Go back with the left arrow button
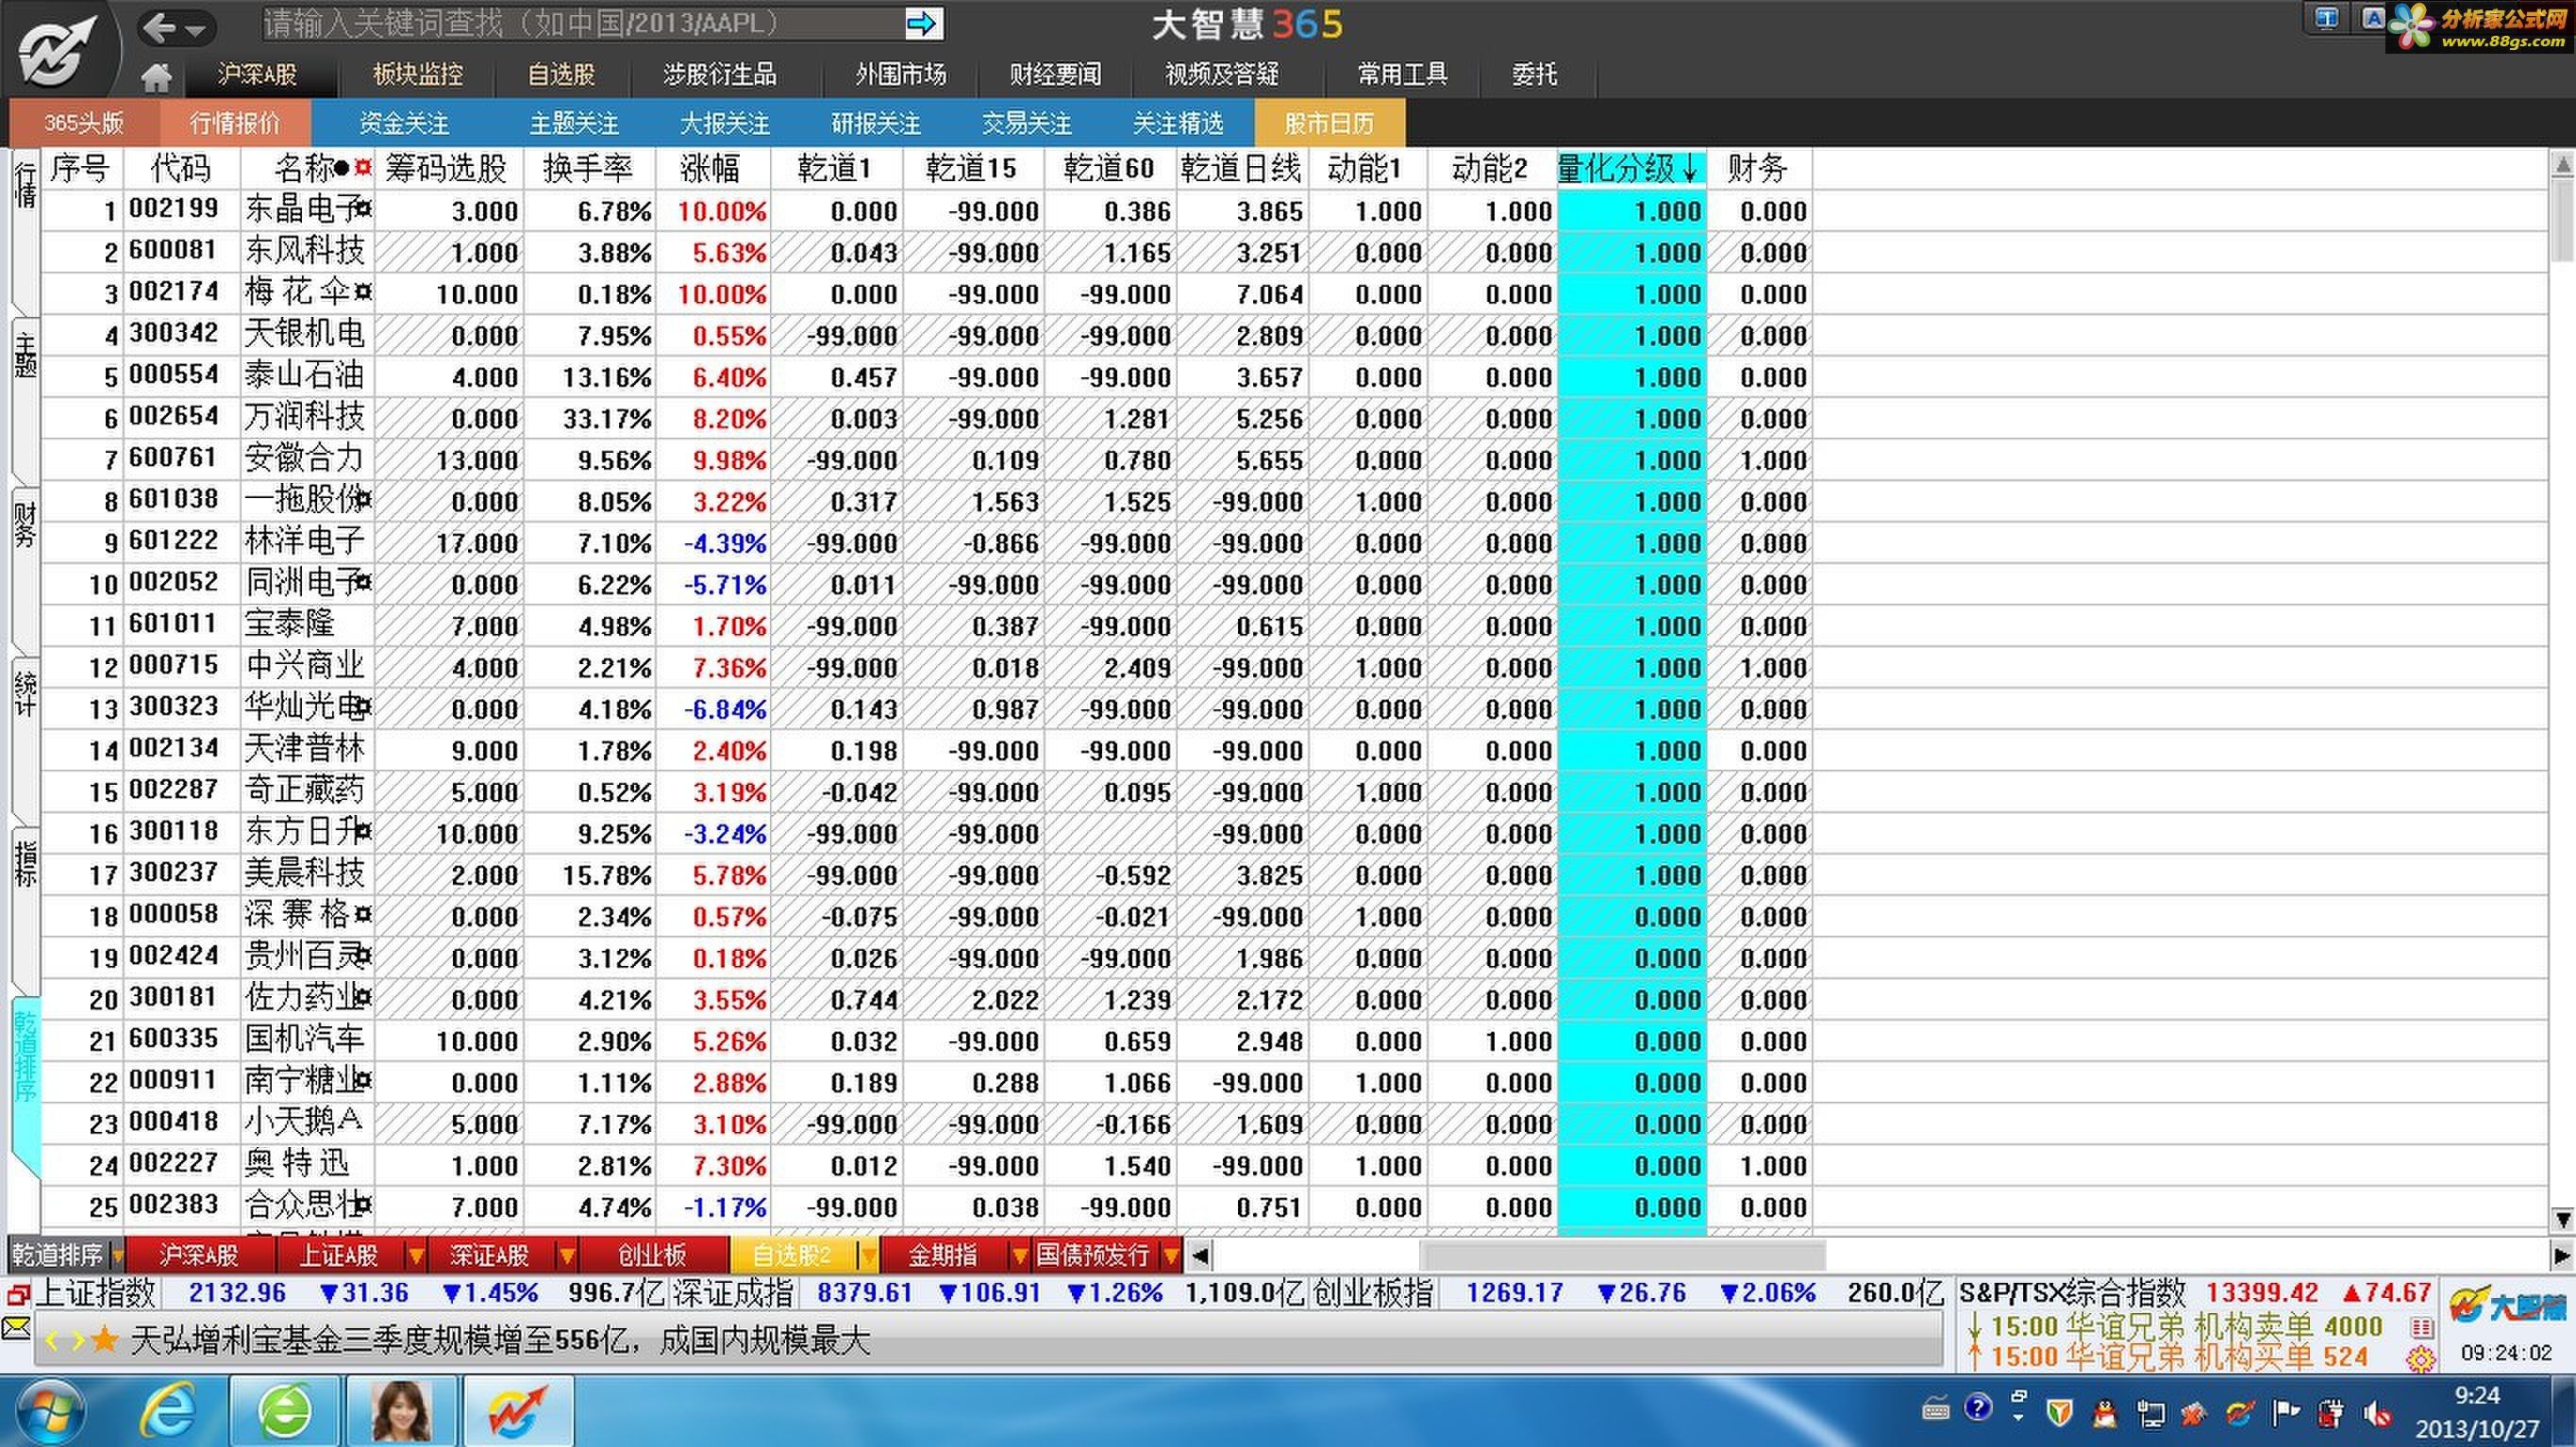The width and height of the screenshot is (2576, 1447). 160,27
